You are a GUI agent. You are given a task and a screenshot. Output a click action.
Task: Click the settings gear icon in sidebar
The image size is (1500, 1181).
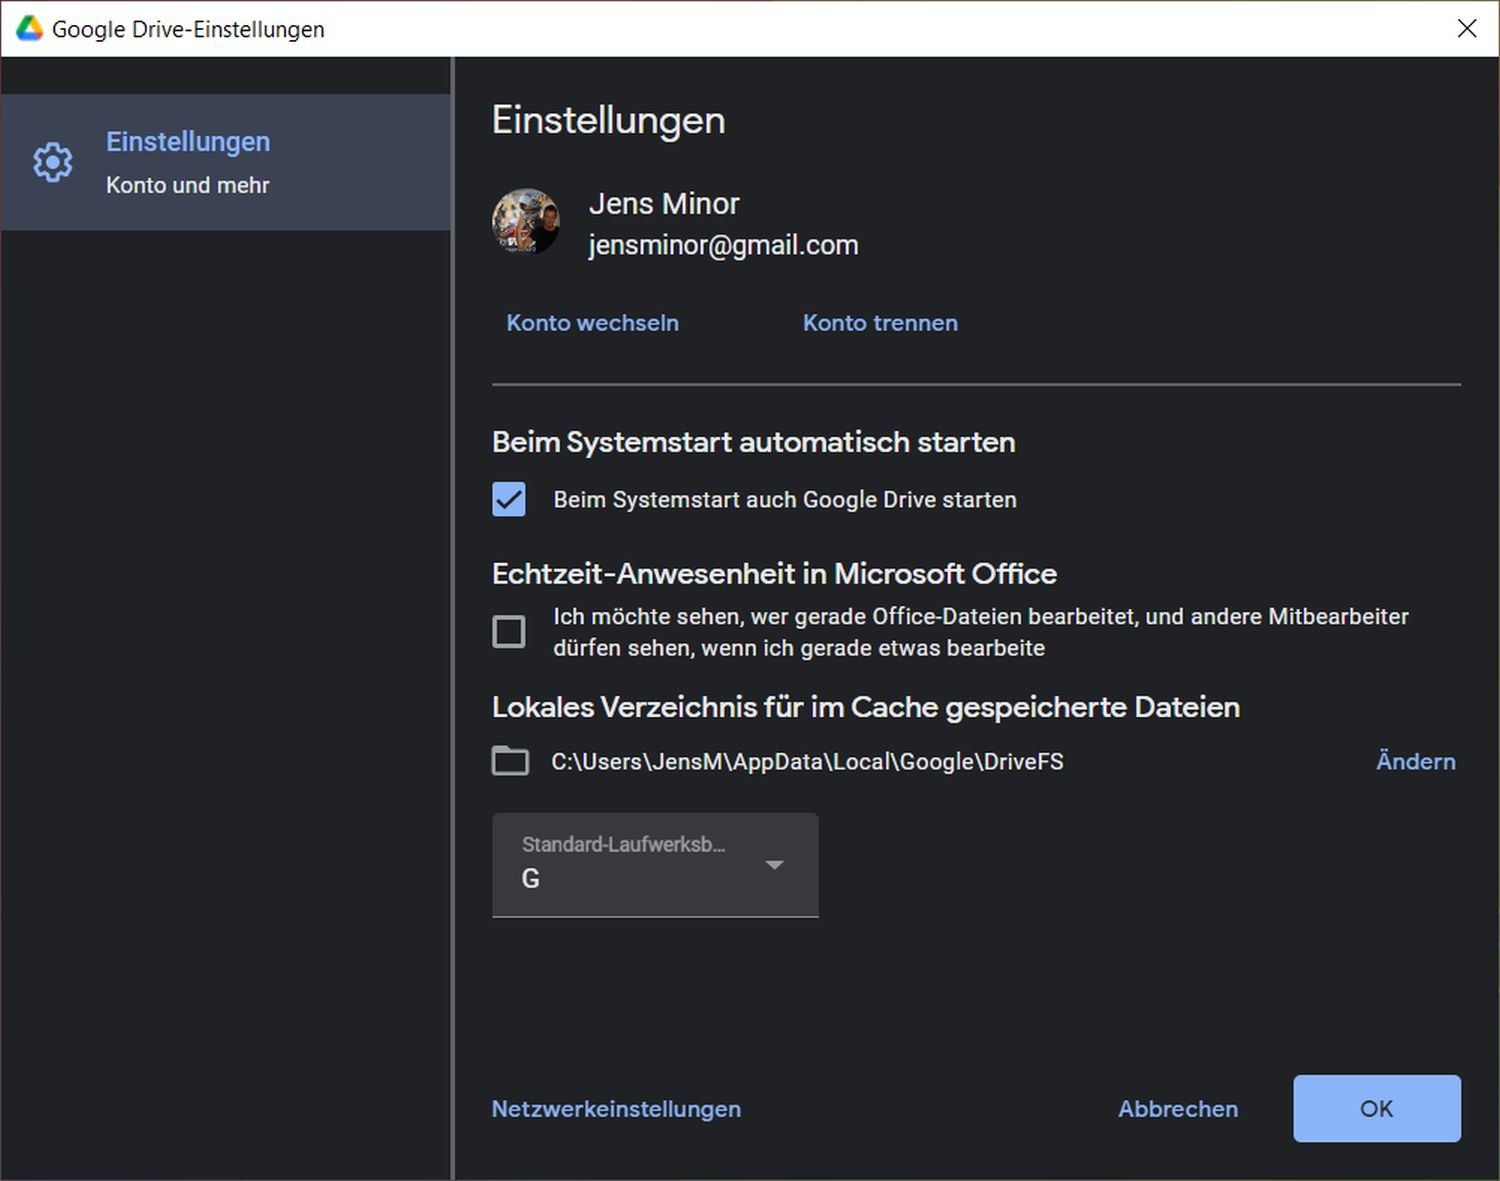coord(53,162)
